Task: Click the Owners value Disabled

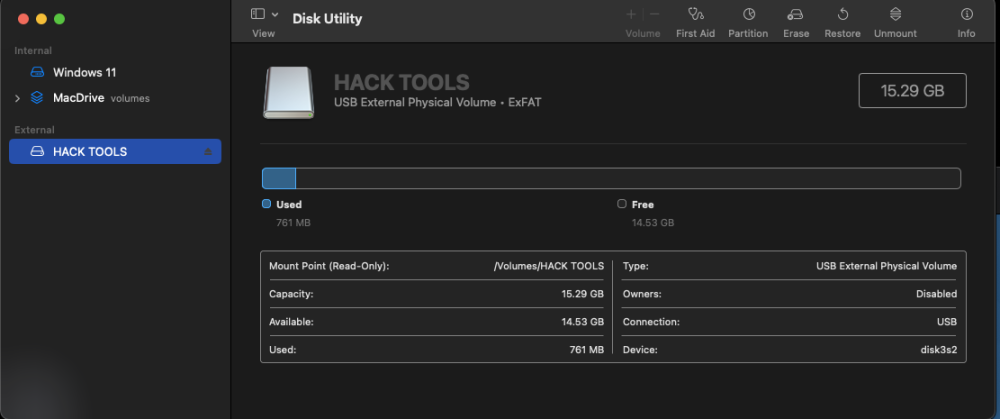Action: pos(936,294)
